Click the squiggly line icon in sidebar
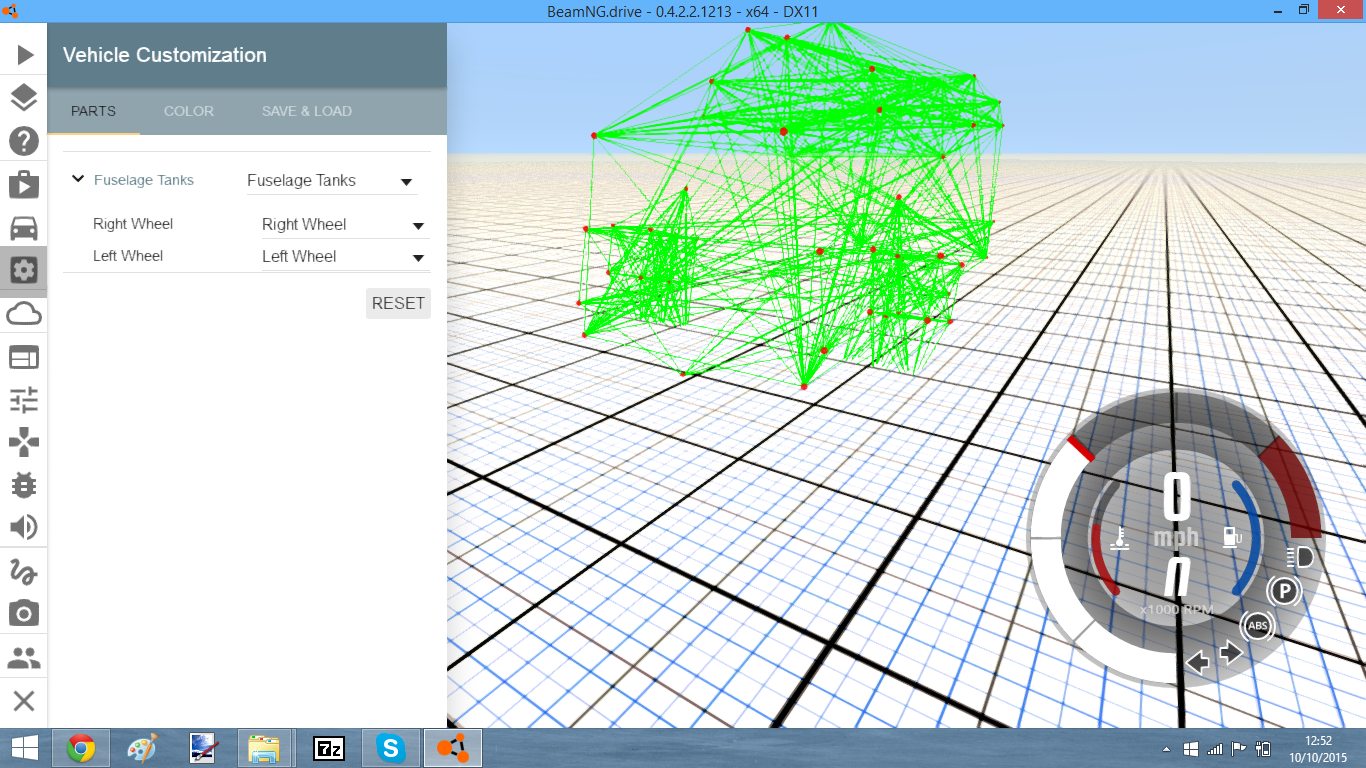This screenshot has width=1366, height=768. (x=24, y=571)
